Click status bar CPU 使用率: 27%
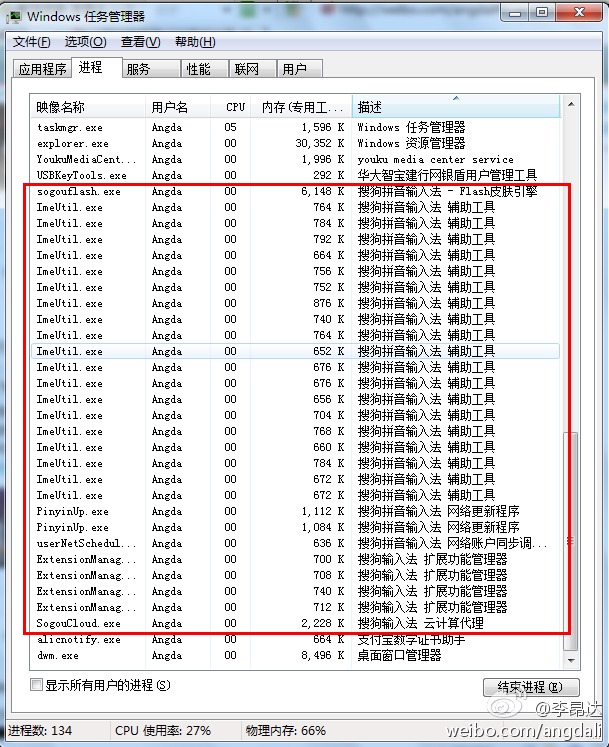609x747 pixels. click(x=163, y=730)
